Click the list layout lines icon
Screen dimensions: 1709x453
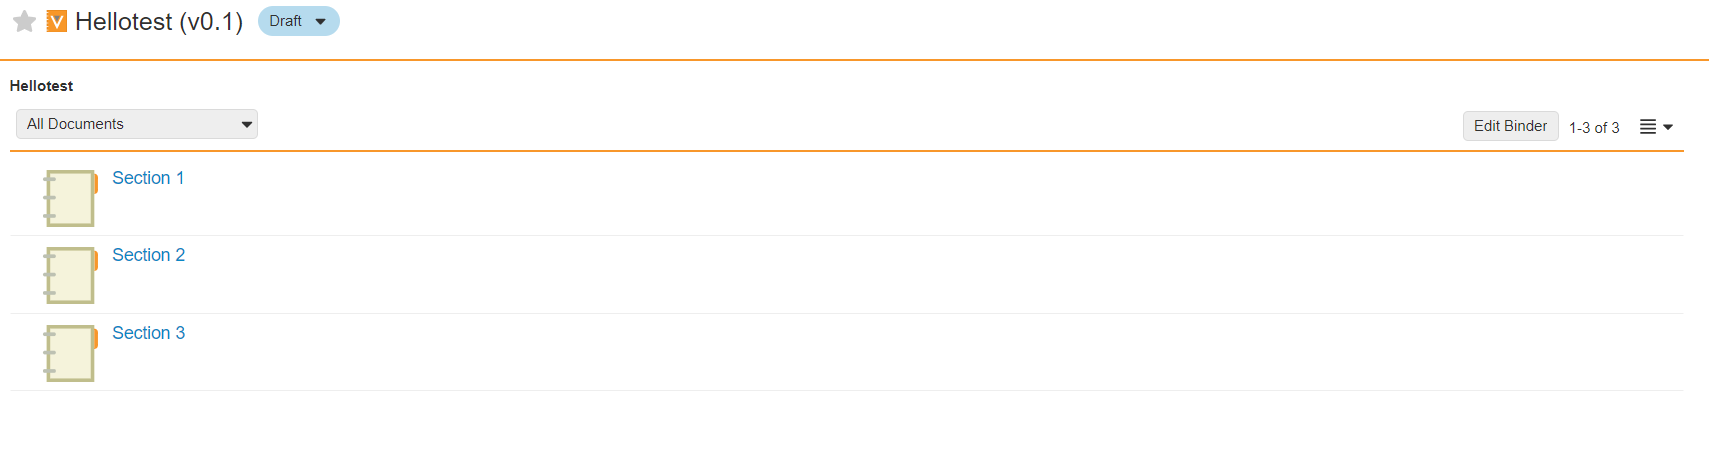[1648, 127]
